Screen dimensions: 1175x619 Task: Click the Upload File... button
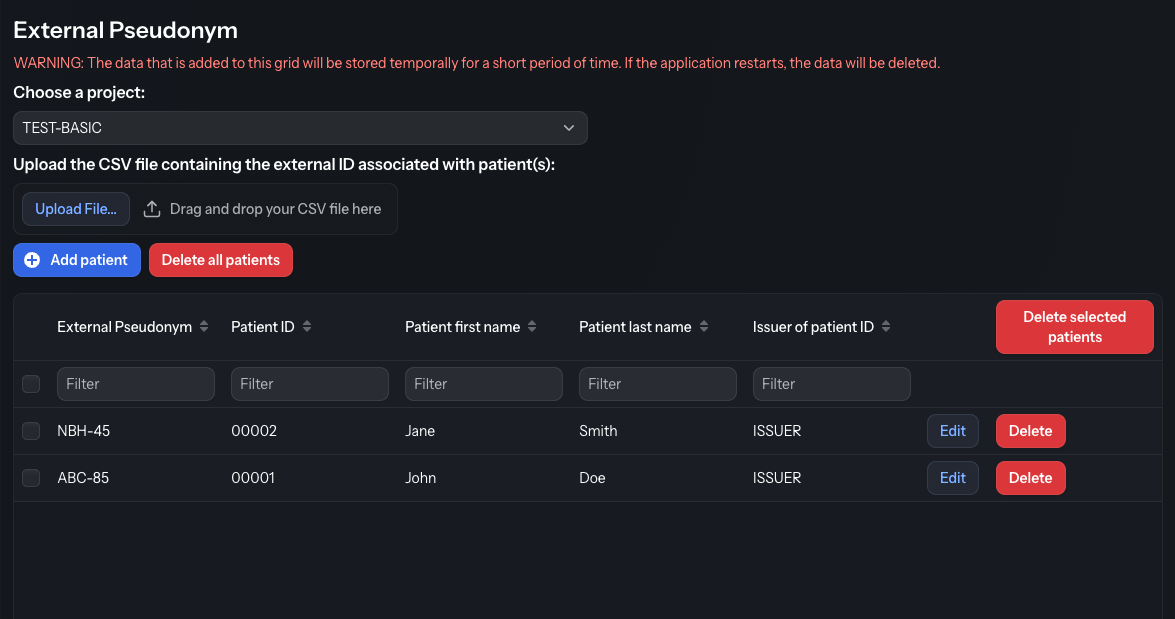[x=76, y=209]
